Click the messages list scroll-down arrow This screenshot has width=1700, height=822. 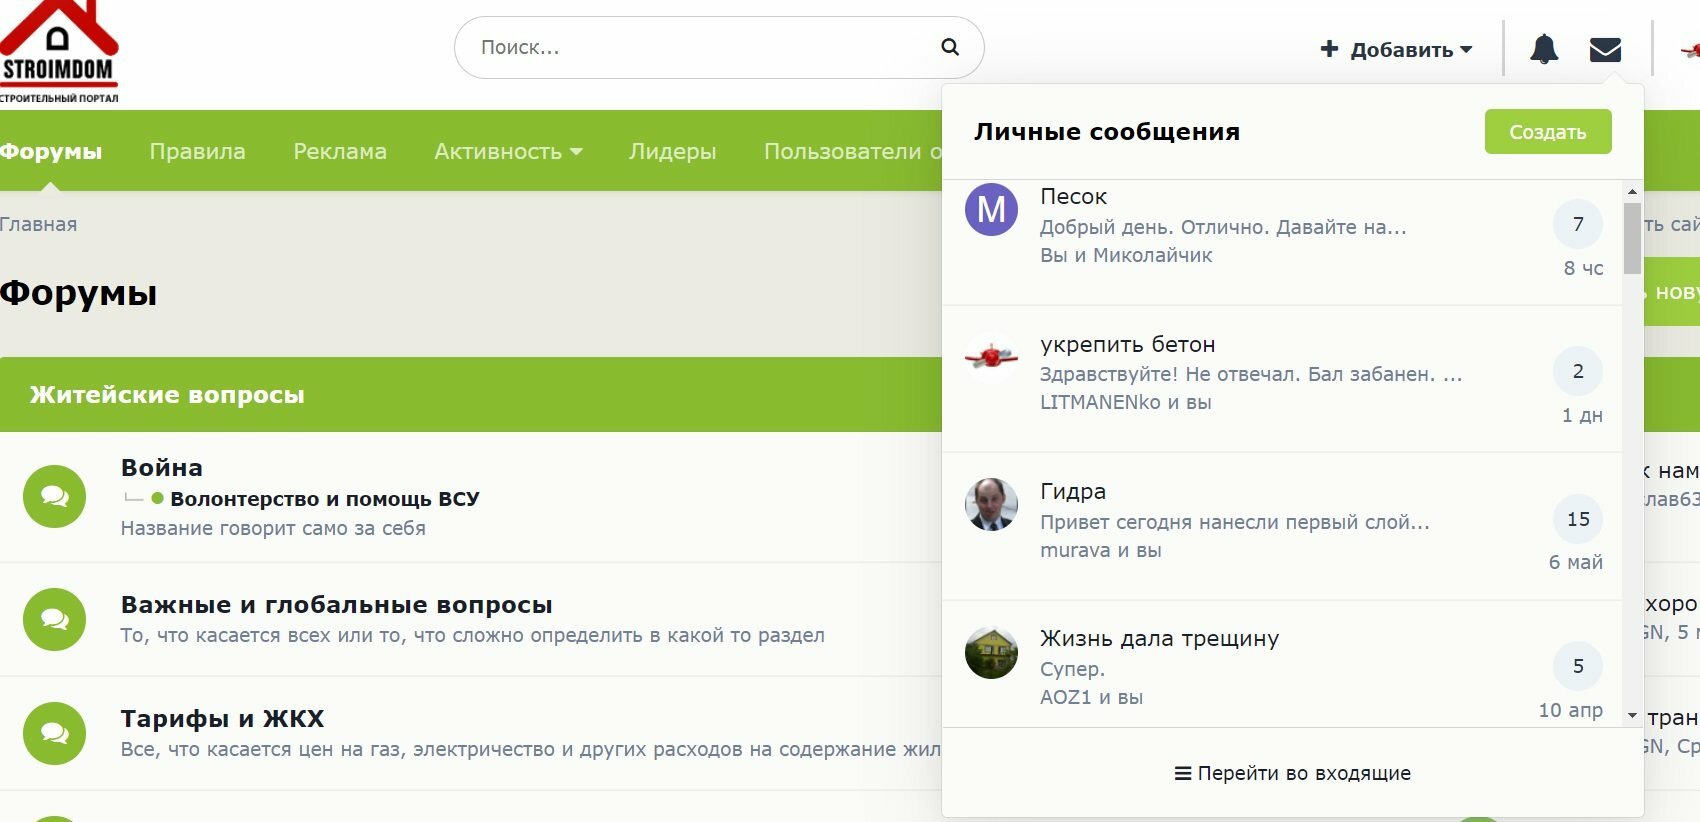1632,716
